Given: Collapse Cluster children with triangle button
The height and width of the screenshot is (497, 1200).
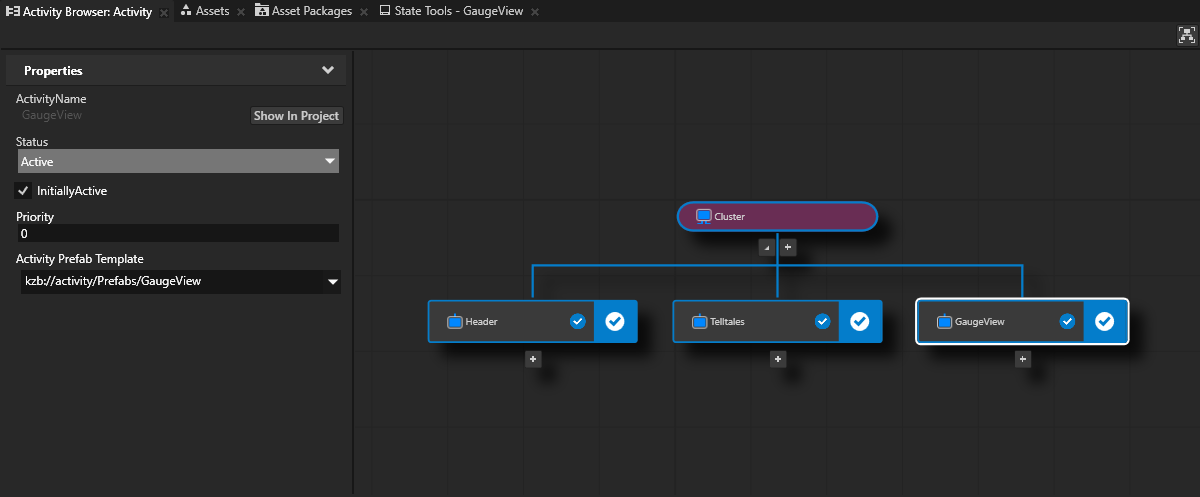Looking at the screenshot, I should click(767, 247).
